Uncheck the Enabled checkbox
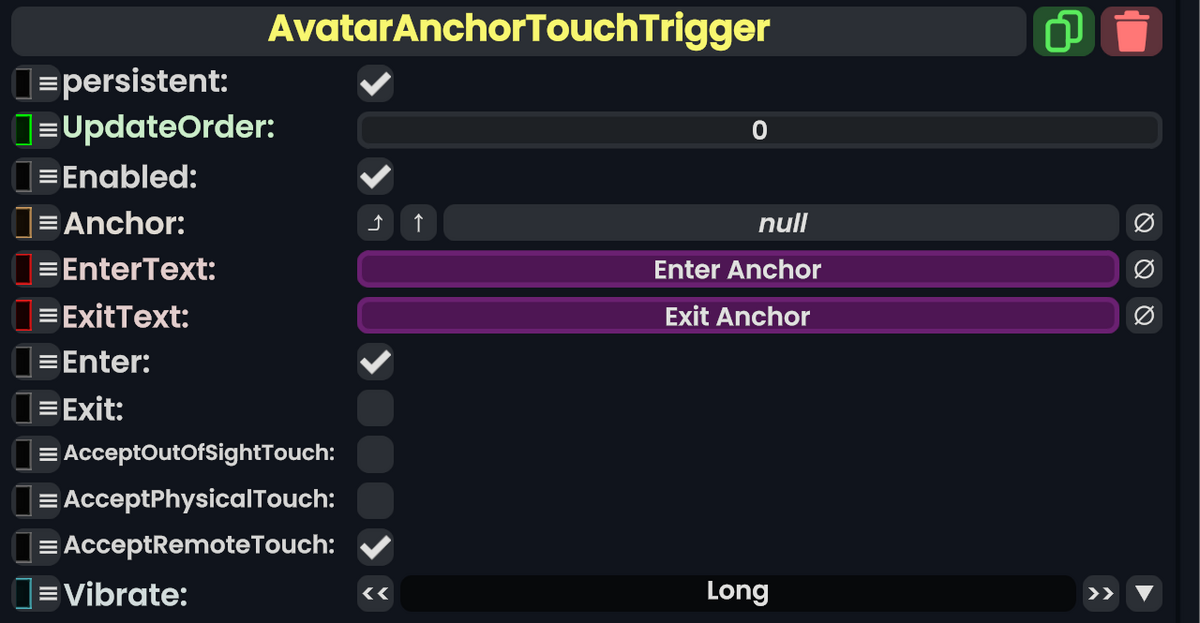 375,176
